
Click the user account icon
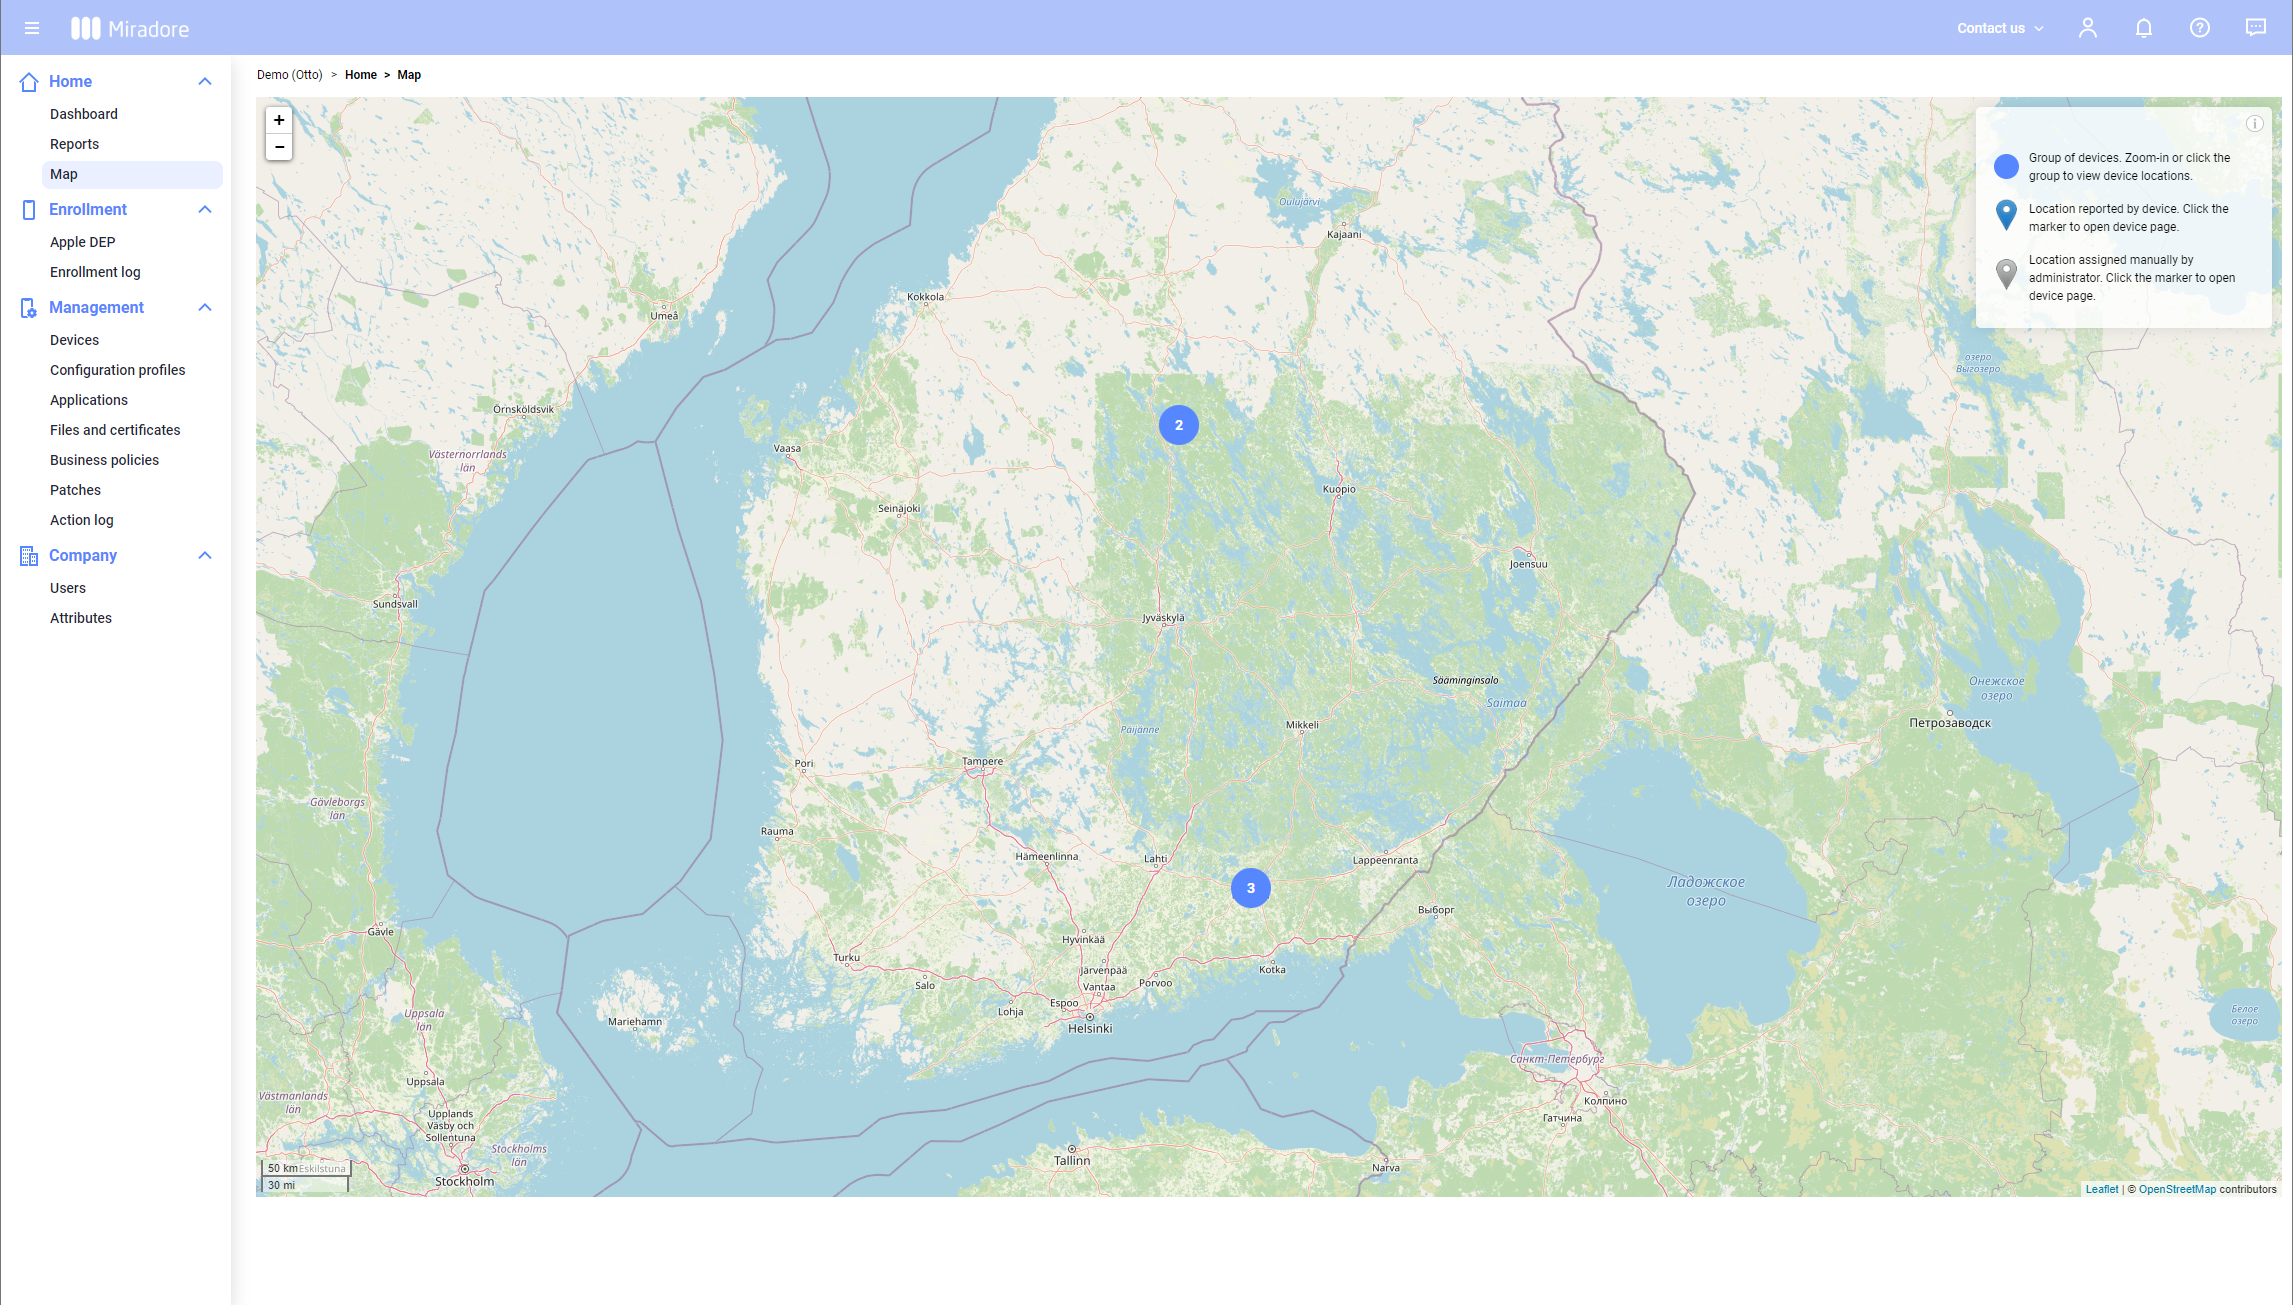pos(2088,28)
